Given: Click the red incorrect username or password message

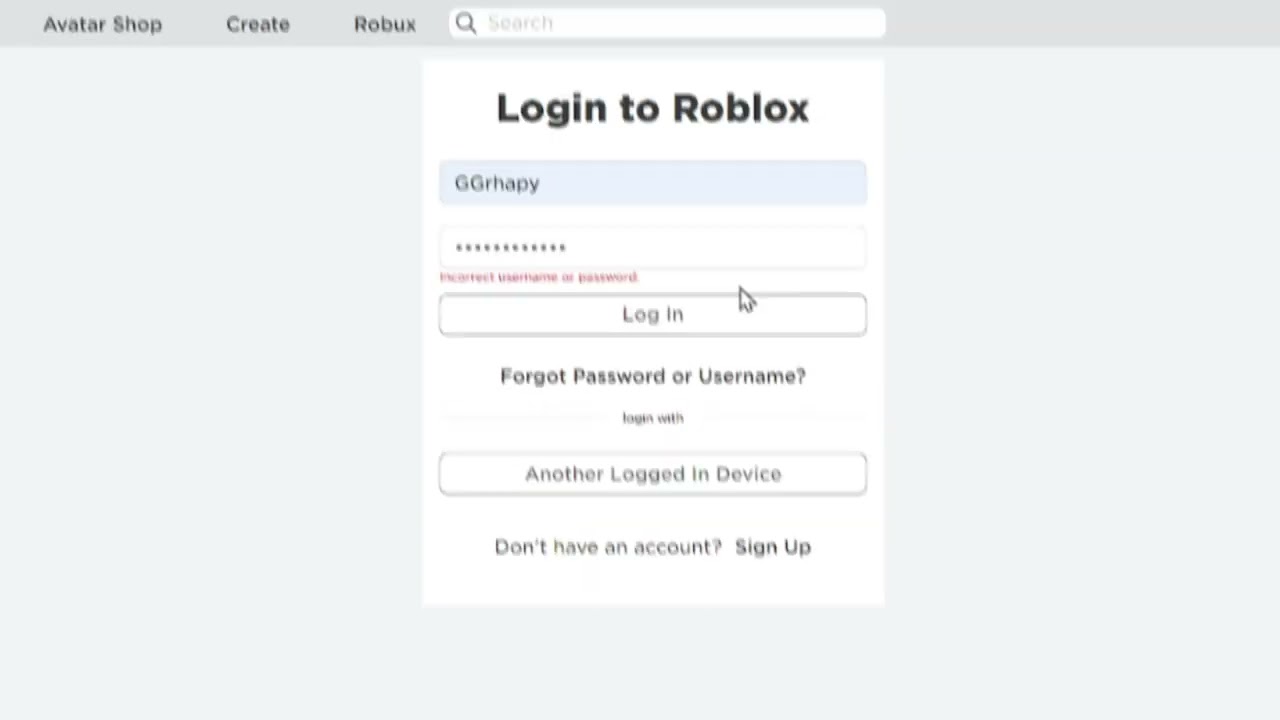Looking at the screenshot, I should tap(539, 277).
